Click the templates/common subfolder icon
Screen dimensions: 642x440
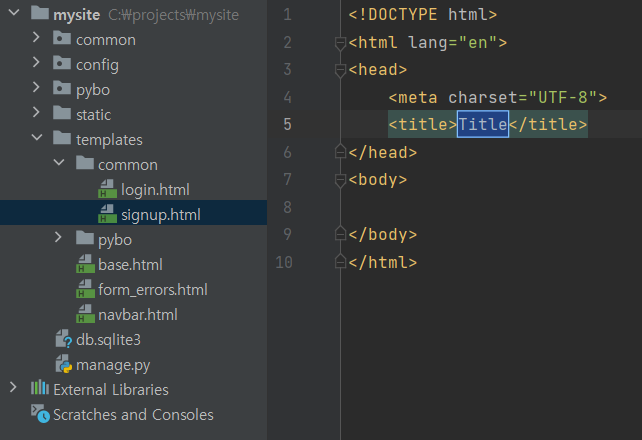pos(85,163)
